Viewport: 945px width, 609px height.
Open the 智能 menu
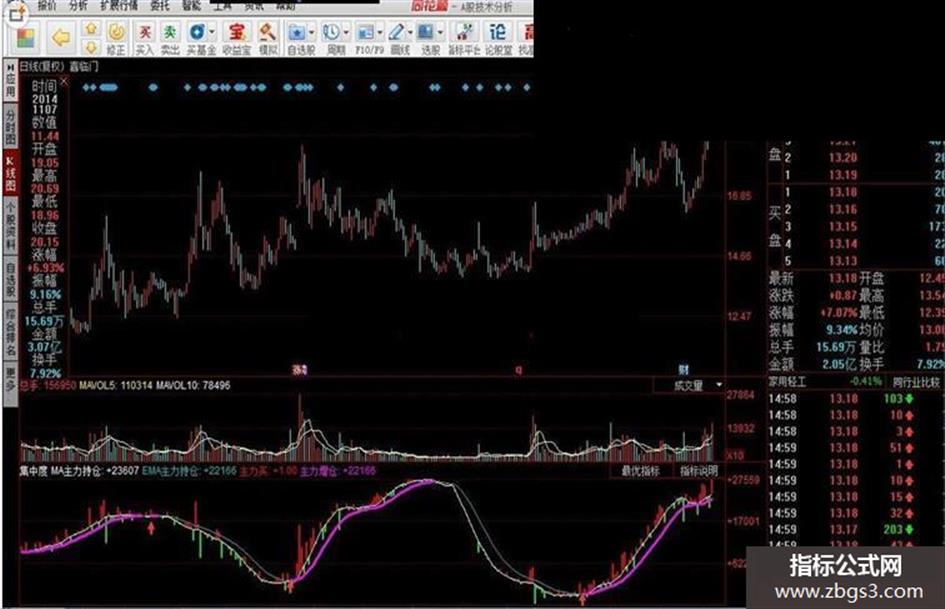[192, 5]
